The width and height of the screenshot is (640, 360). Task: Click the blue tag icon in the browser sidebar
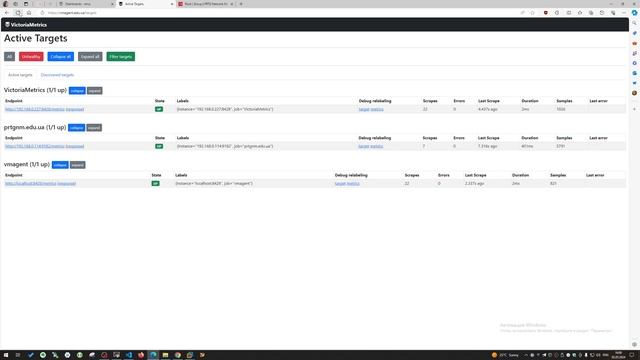click(x=635, y=33)
